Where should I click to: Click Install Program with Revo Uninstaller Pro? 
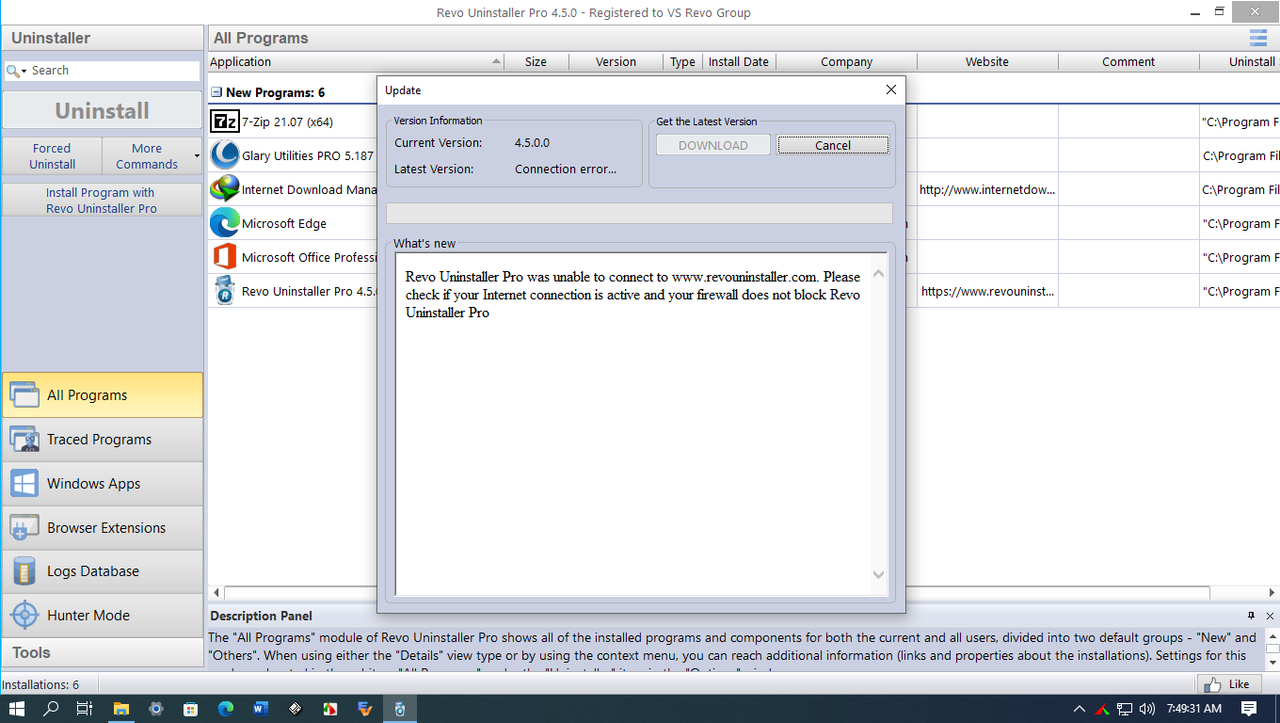click(102, 200)
